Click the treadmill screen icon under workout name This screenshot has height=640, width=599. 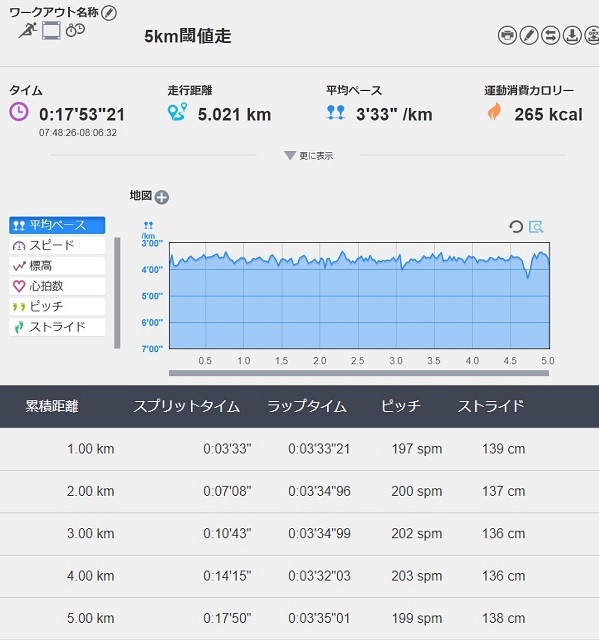coord(51,31)
